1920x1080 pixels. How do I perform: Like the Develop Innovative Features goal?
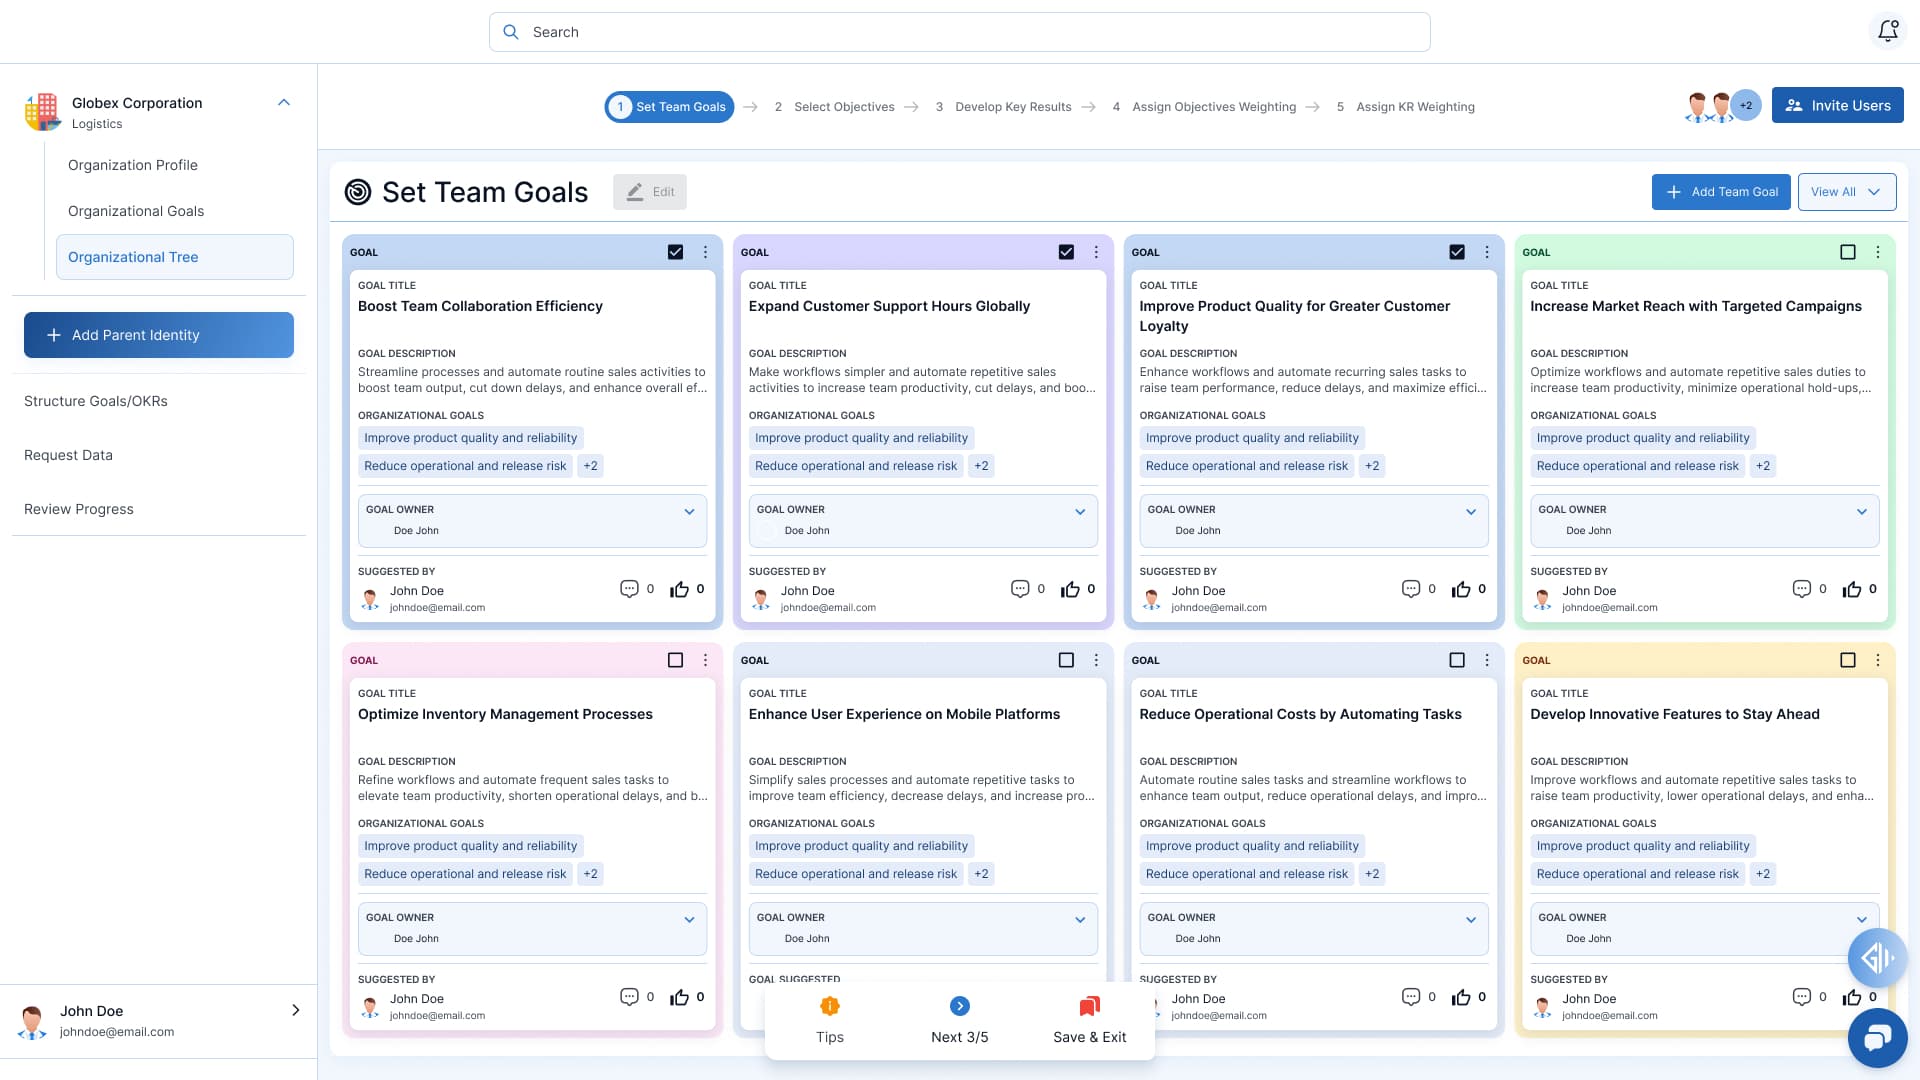point(1852,997)
